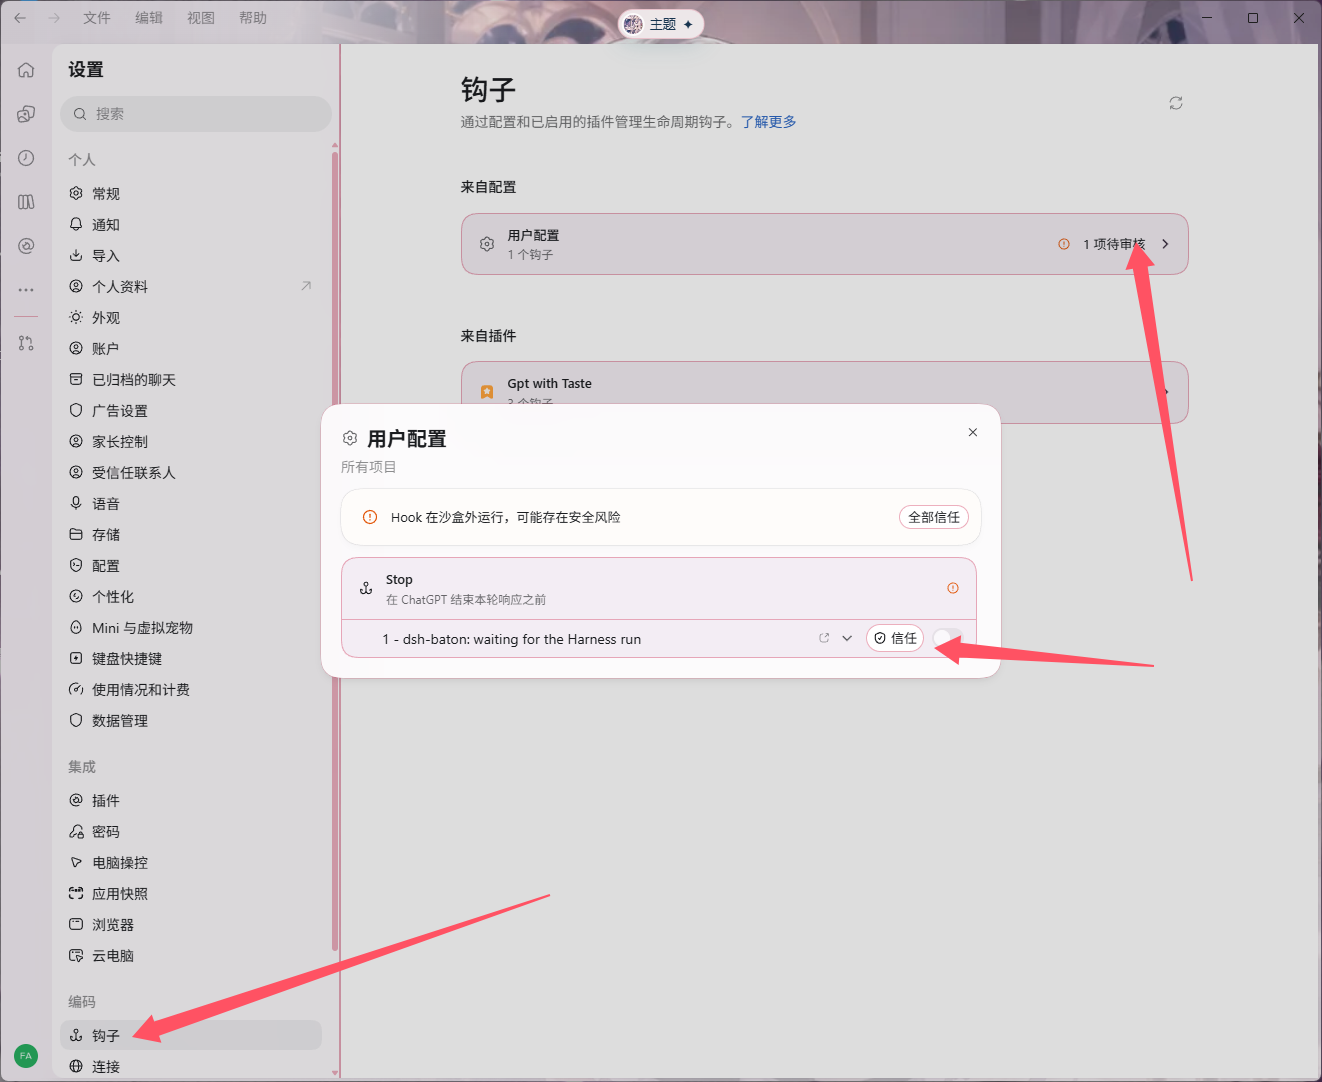
Task: Open 常规 settings
Action: (191, 193)
